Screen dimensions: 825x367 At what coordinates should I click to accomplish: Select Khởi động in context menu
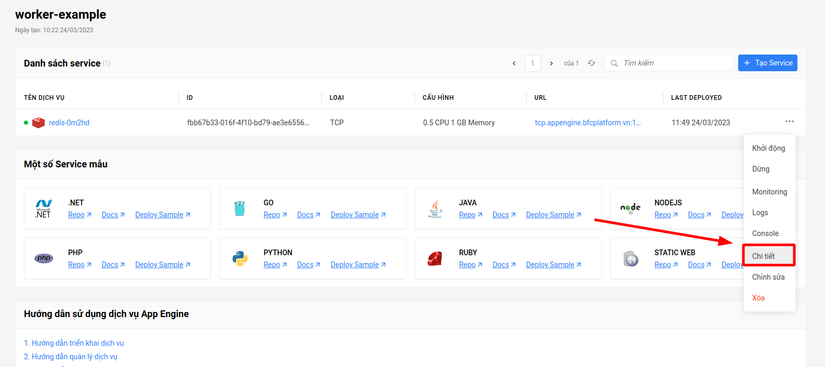(x=769, y=148)
